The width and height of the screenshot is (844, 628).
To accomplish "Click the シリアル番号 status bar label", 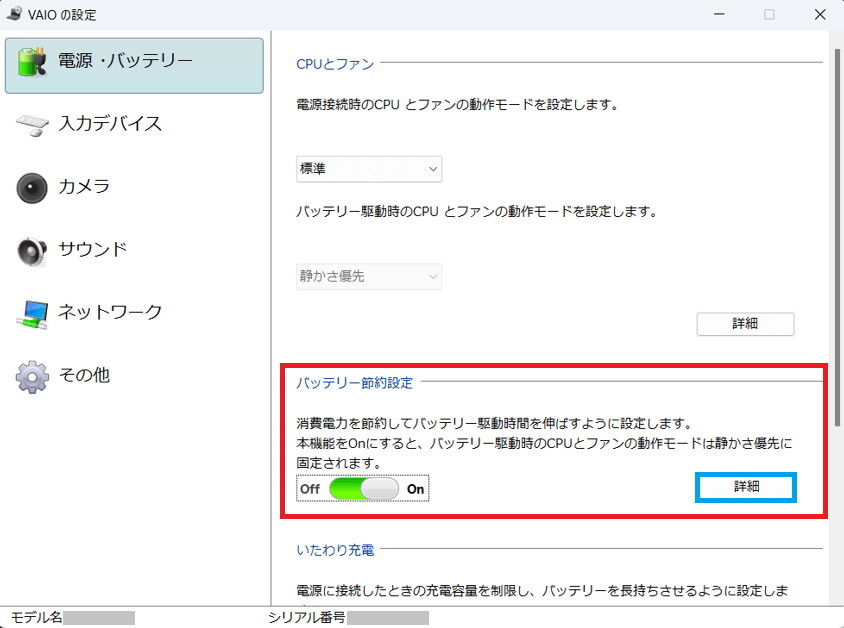I will coord(306,617).
